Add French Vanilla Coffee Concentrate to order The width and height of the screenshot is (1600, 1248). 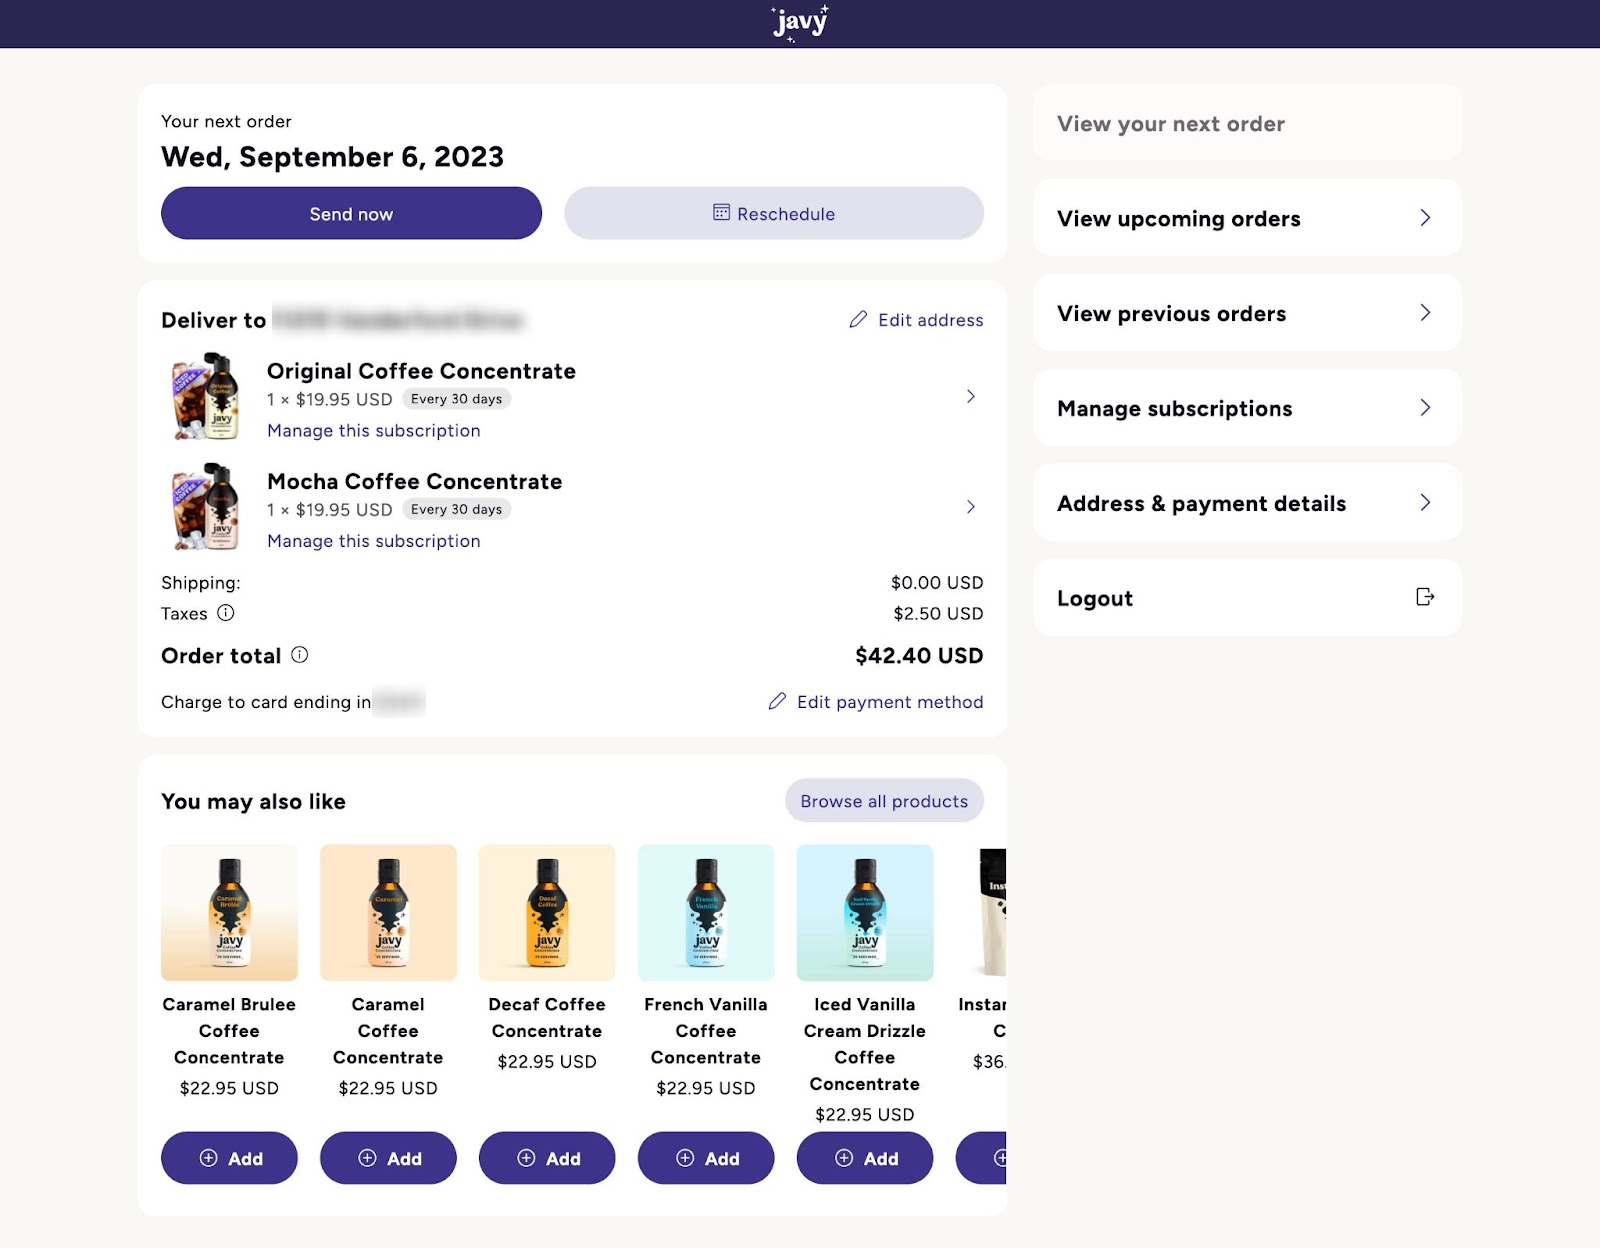[706, 1158]
